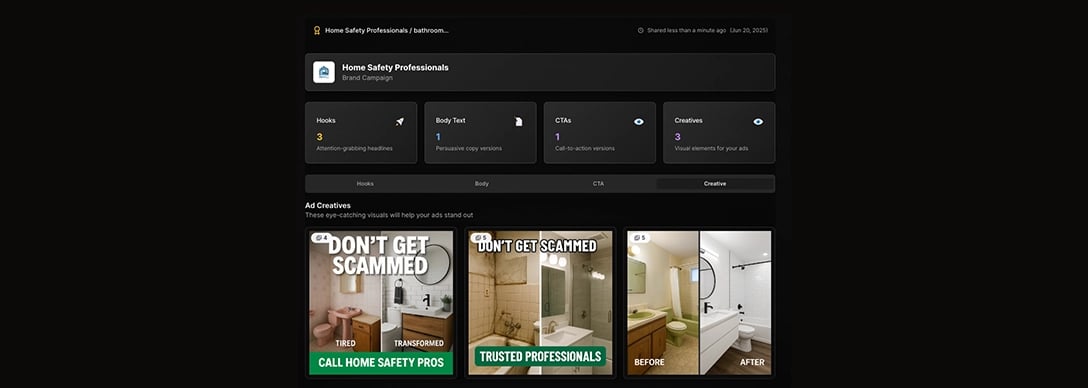Click the variant count badge showing 4
This screenshot has height=388, width=1088.
click(321, 237)
